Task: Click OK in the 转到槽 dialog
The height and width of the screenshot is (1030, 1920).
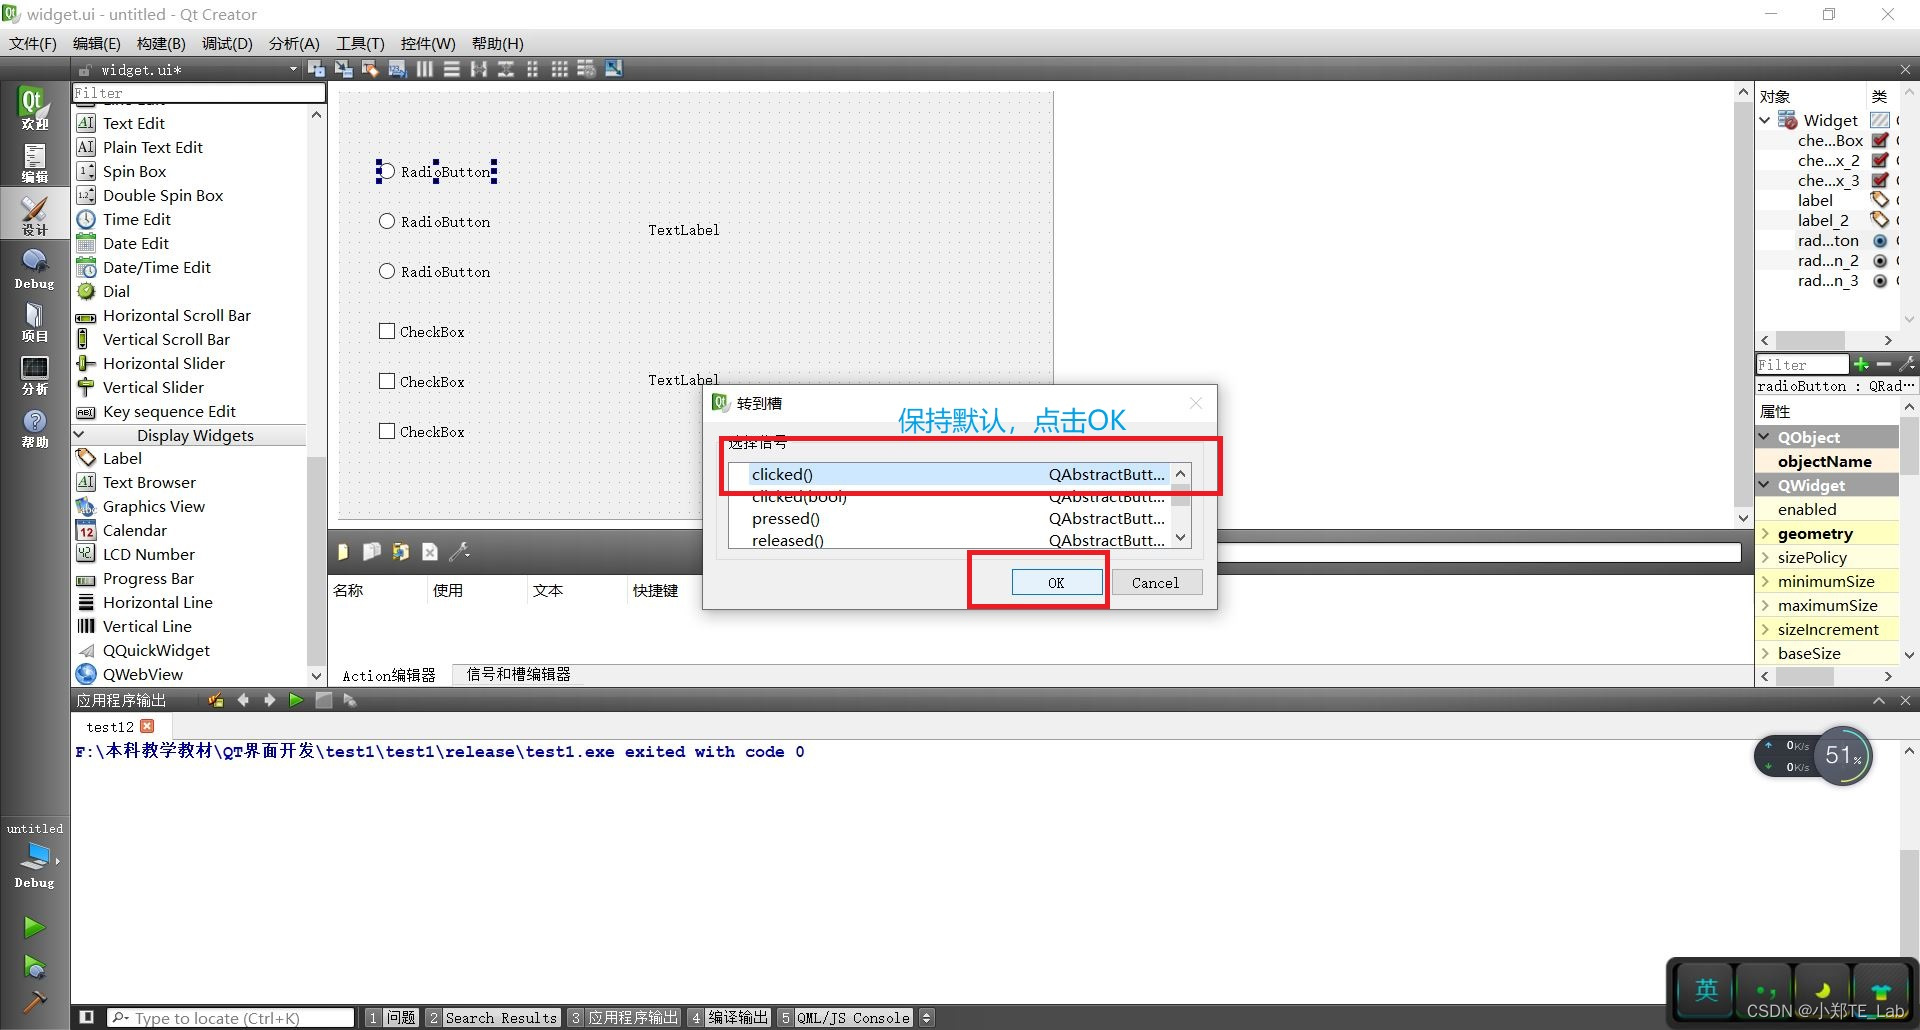Action: click(1056, 582)
